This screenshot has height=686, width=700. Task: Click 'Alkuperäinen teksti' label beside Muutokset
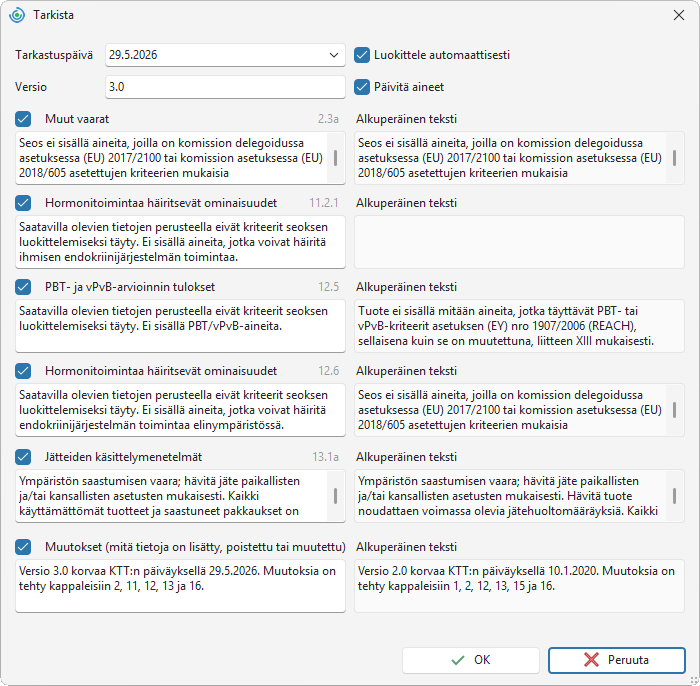click(x=406, y=547)
